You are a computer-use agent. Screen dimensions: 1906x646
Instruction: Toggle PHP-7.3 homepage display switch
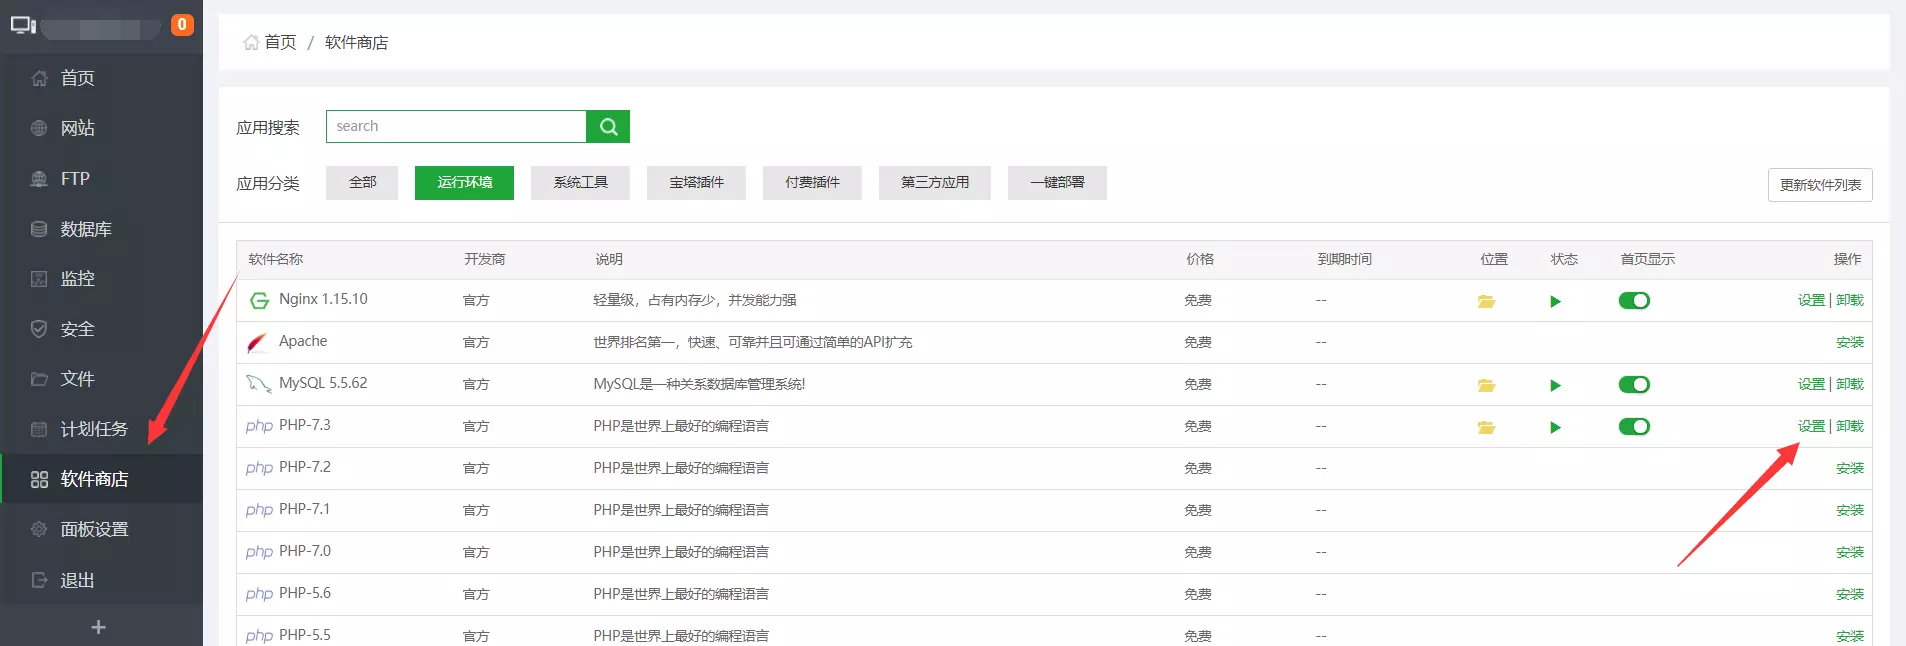[x=1634, y=427]
